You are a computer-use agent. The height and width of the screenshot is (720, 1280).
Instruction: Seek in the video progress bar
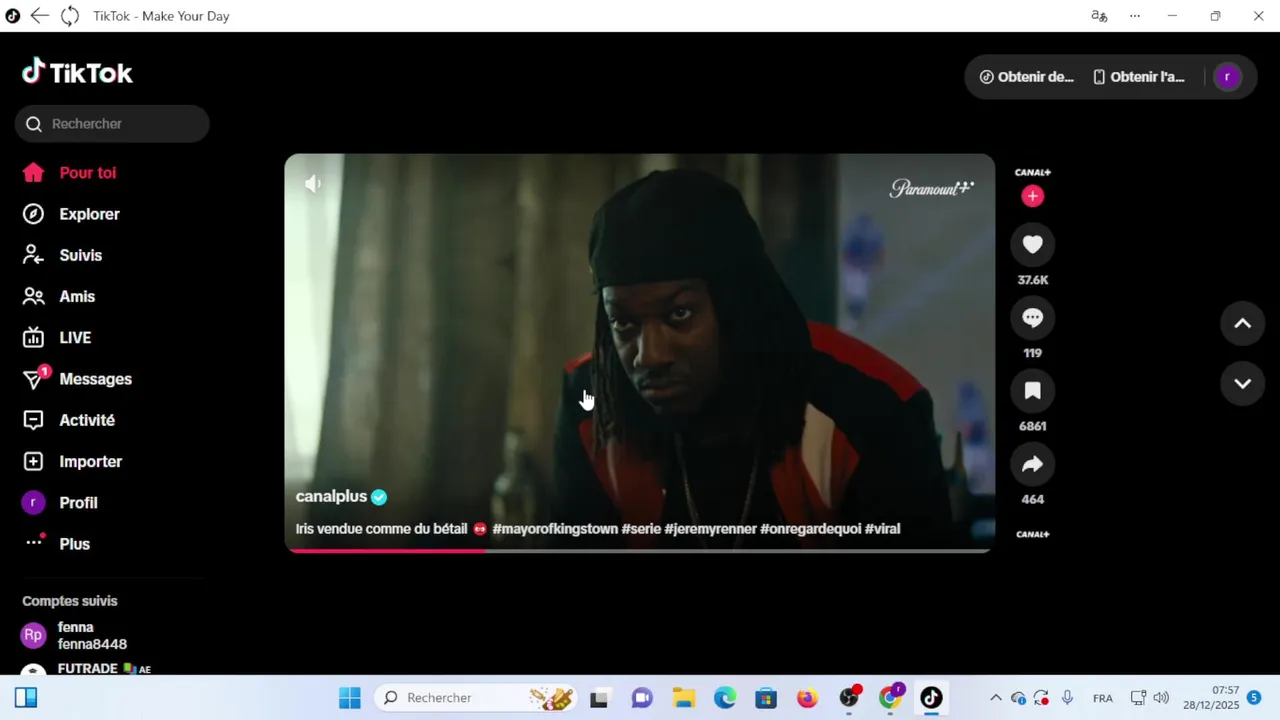[640, 550]
